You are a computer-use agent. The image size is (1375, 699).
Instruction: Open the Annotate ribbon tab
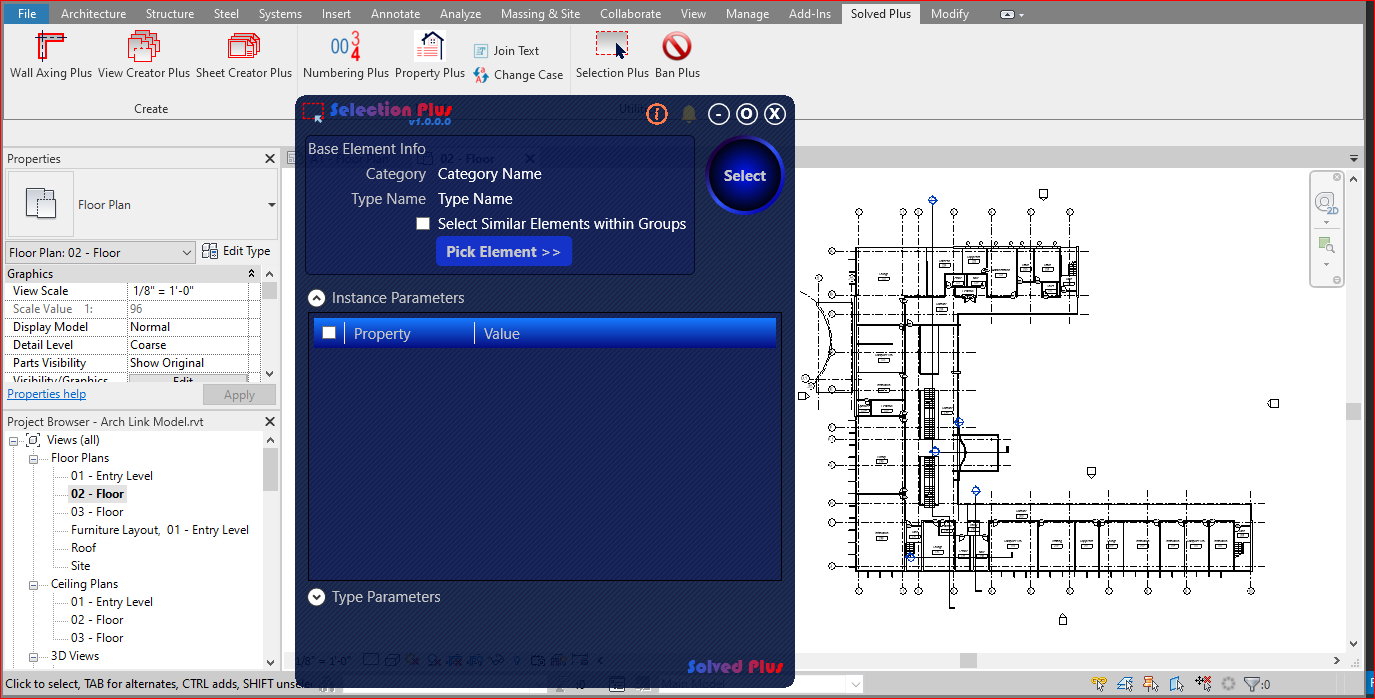click(396, 14)
